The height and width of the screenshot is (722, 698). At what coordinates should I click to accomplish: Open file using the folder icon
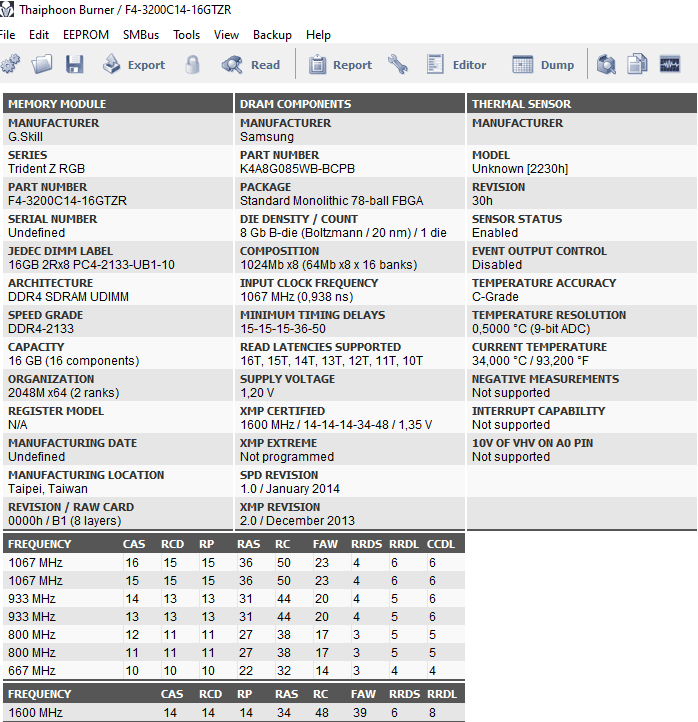pyautogui.click(x=41, y=64)
